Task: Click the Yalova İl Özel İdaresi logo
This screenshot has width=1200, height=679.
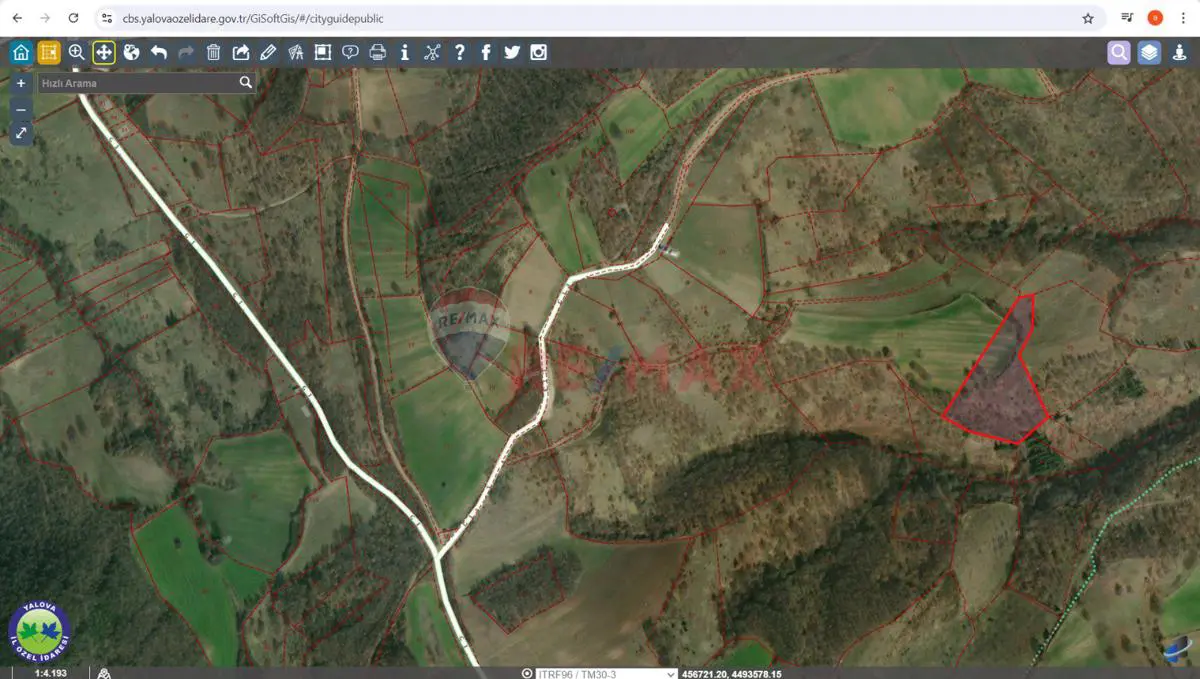Action: tap(39, 632)
